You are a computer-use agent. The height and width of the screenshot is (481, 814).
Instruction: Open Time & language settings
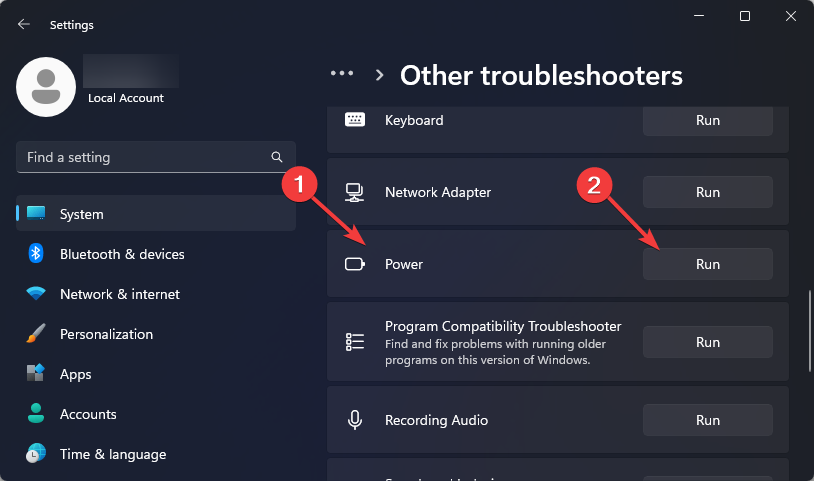156,453
